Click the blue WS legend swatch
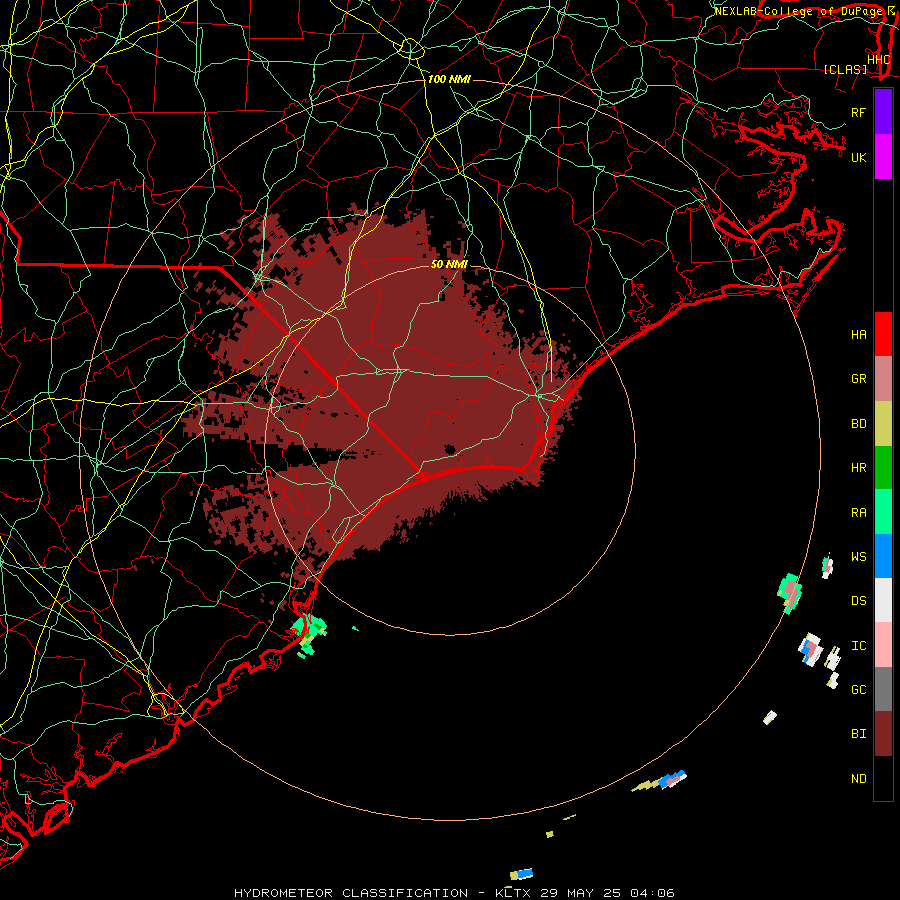The image size is (900, 900). (883, 556)
